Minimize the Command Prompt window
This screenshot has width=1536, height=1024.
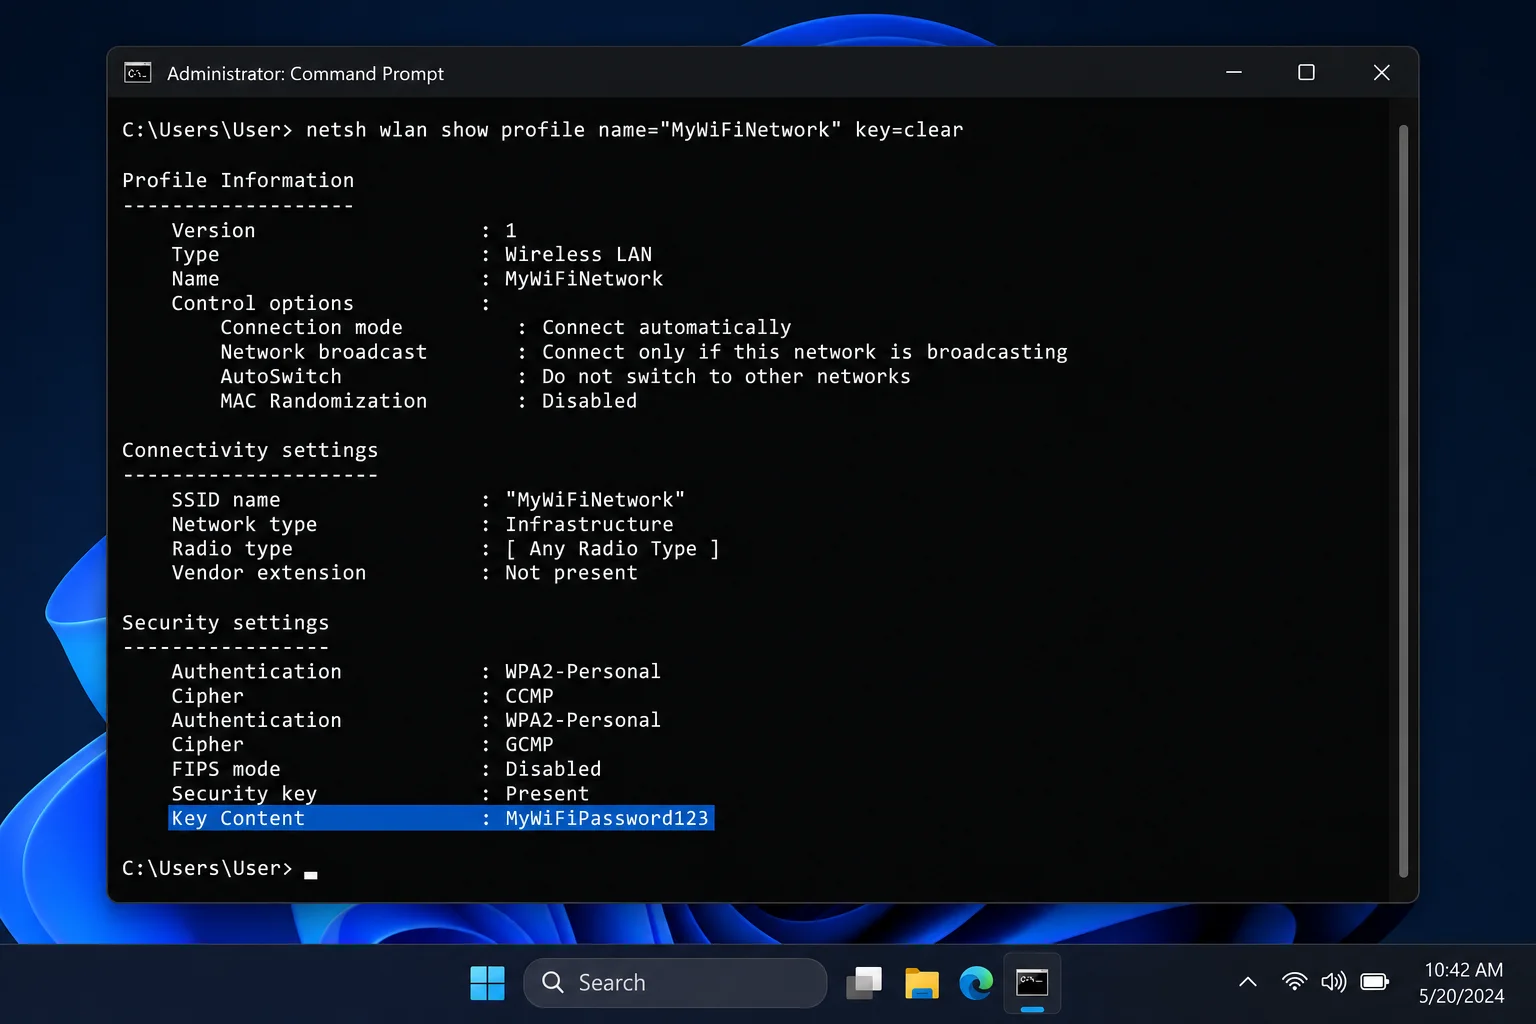1234,73
